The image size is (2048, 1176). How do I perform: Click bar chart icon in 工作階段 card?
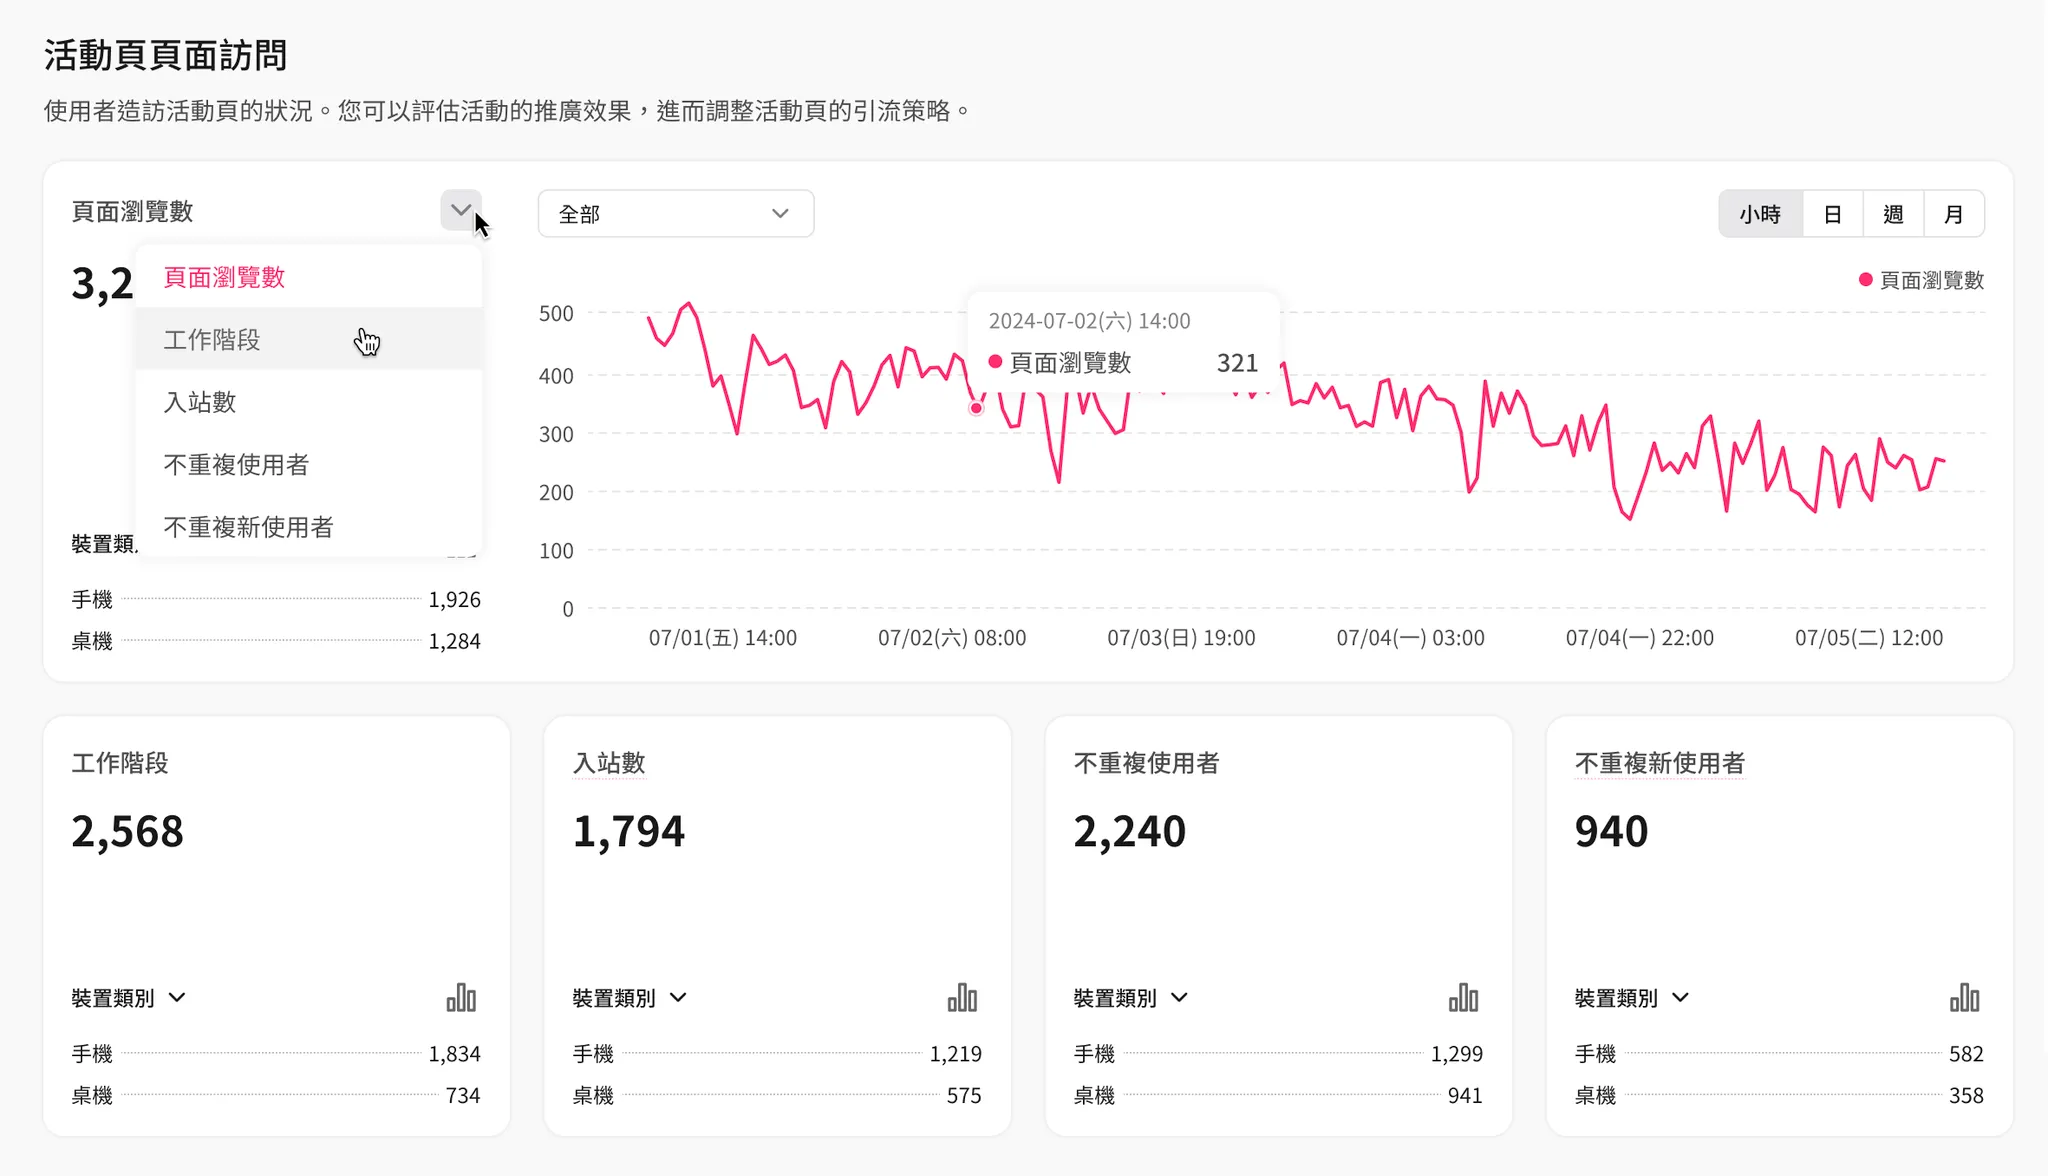[461, 997]
